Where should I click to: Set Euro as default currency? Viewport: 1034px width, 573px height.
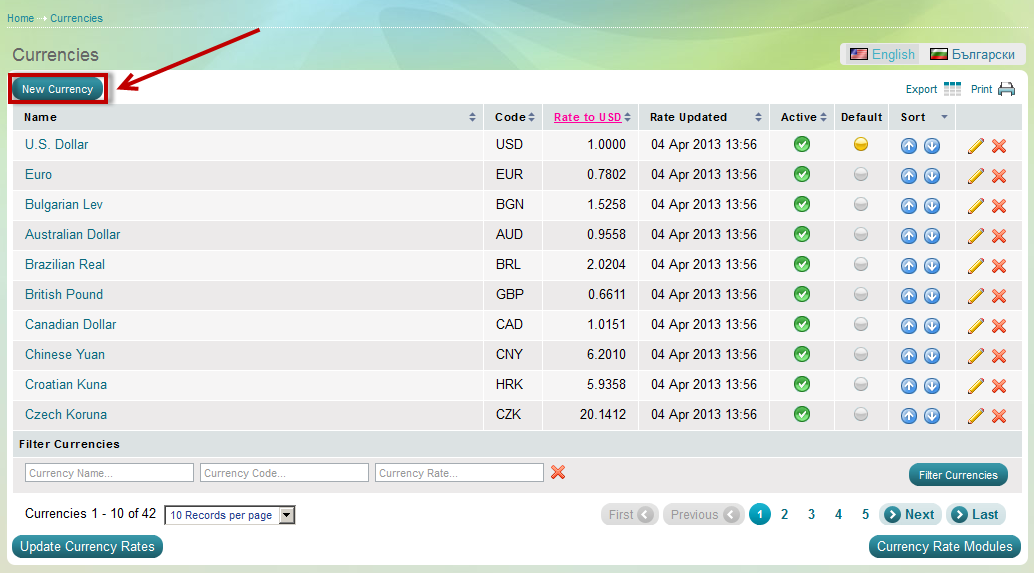coord(861,175)
